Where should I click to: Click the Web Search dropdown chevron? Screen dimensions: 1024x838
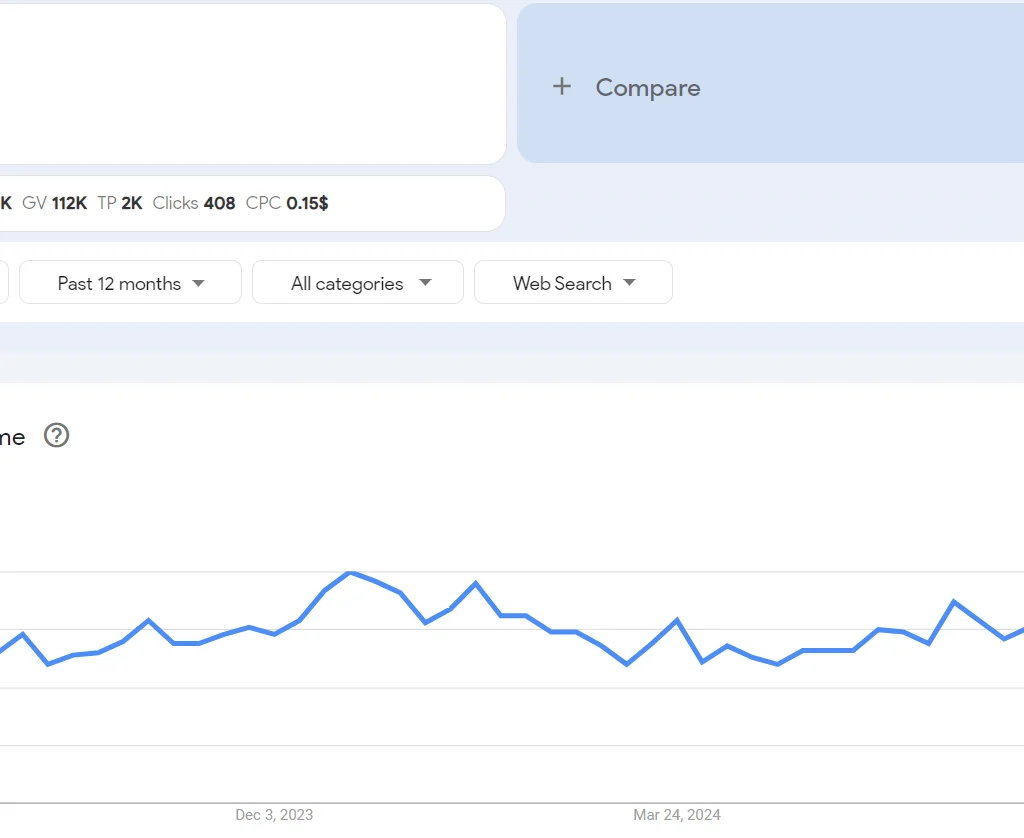click(630, 283)
